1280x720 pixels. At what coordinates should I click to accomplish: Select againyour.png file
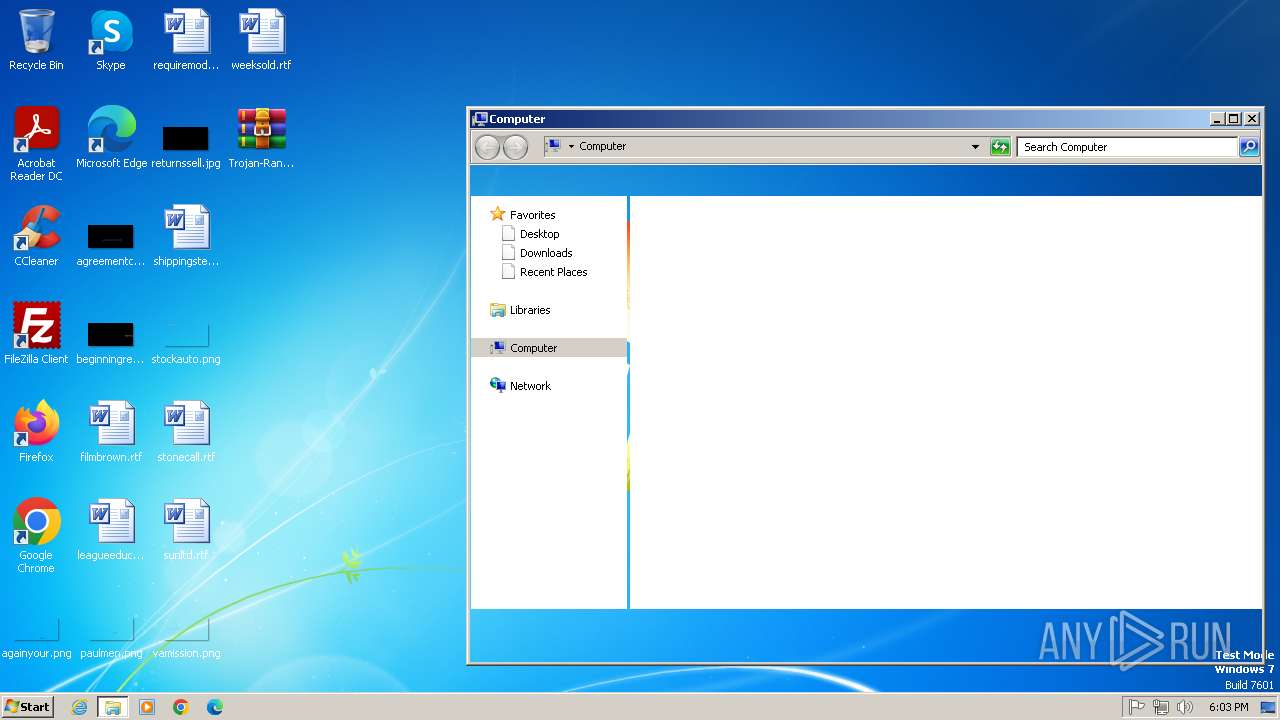click(36, 640)
